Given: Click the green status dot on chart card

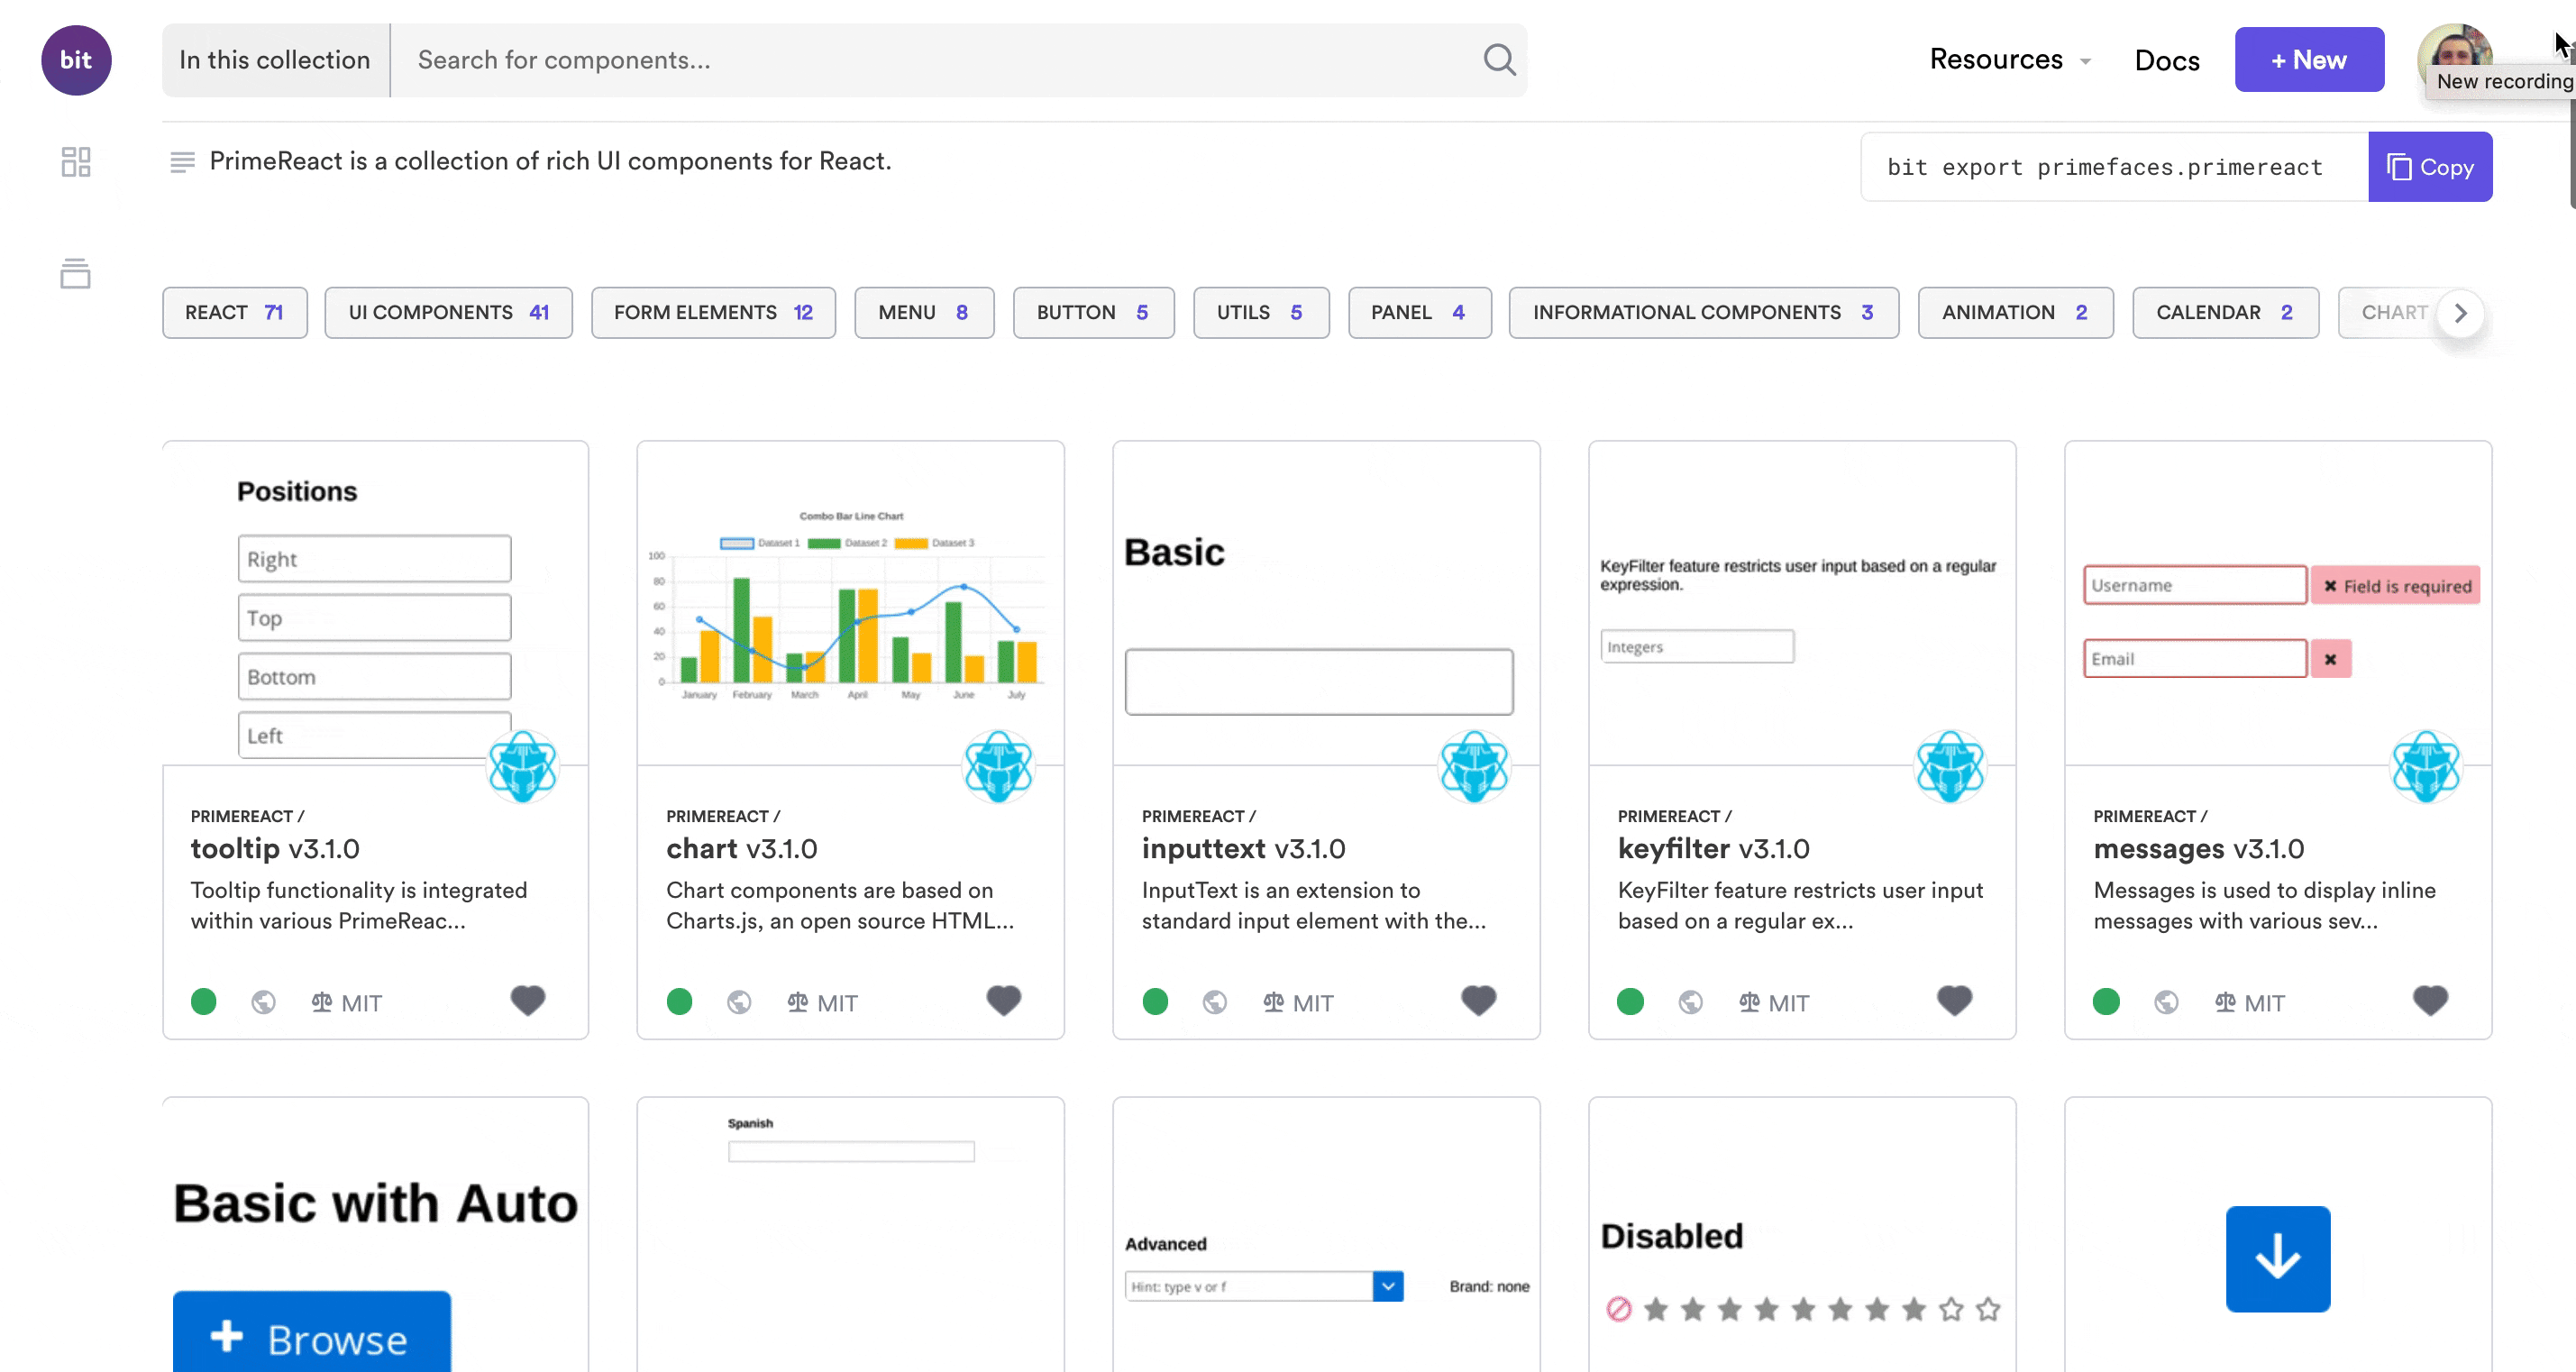Looking at the screenshot, I should [x=679, y=1002].
